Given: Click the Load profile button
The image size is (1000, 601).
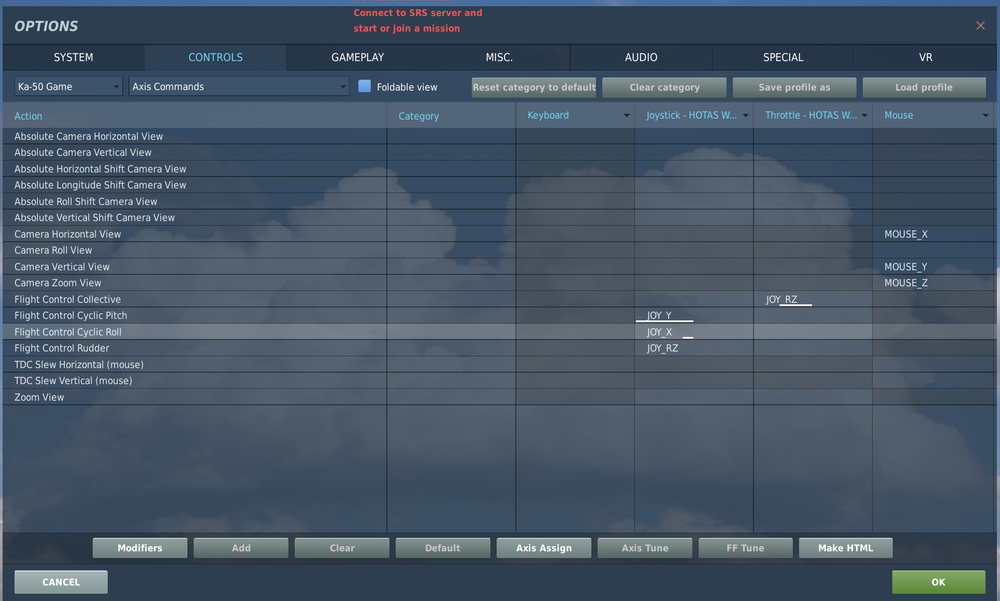Looking at the screenshot, I should tap(924, 87).
